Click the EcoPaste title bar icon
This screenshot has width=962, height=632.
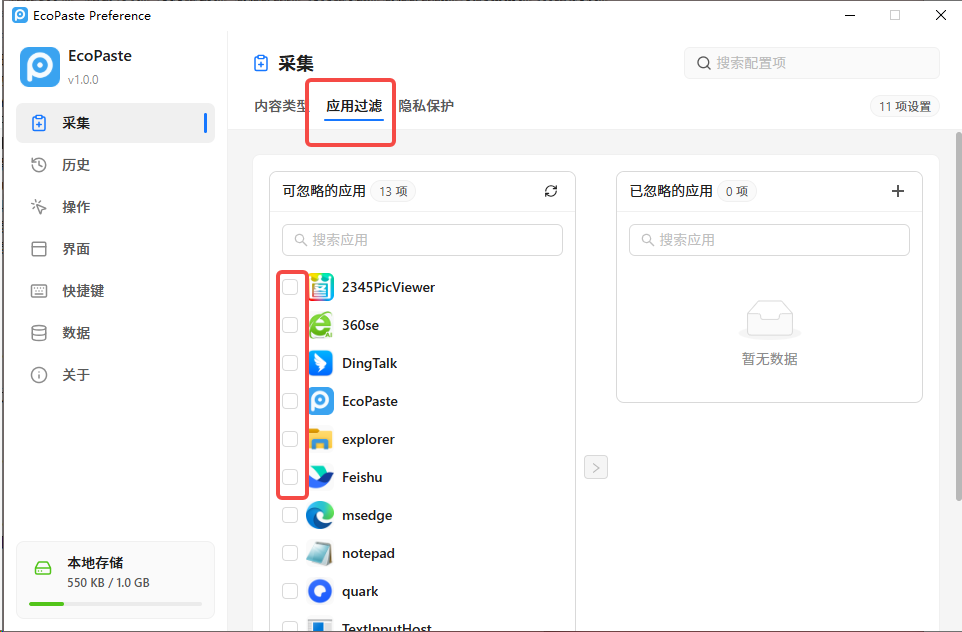click(x=20, y=15)
